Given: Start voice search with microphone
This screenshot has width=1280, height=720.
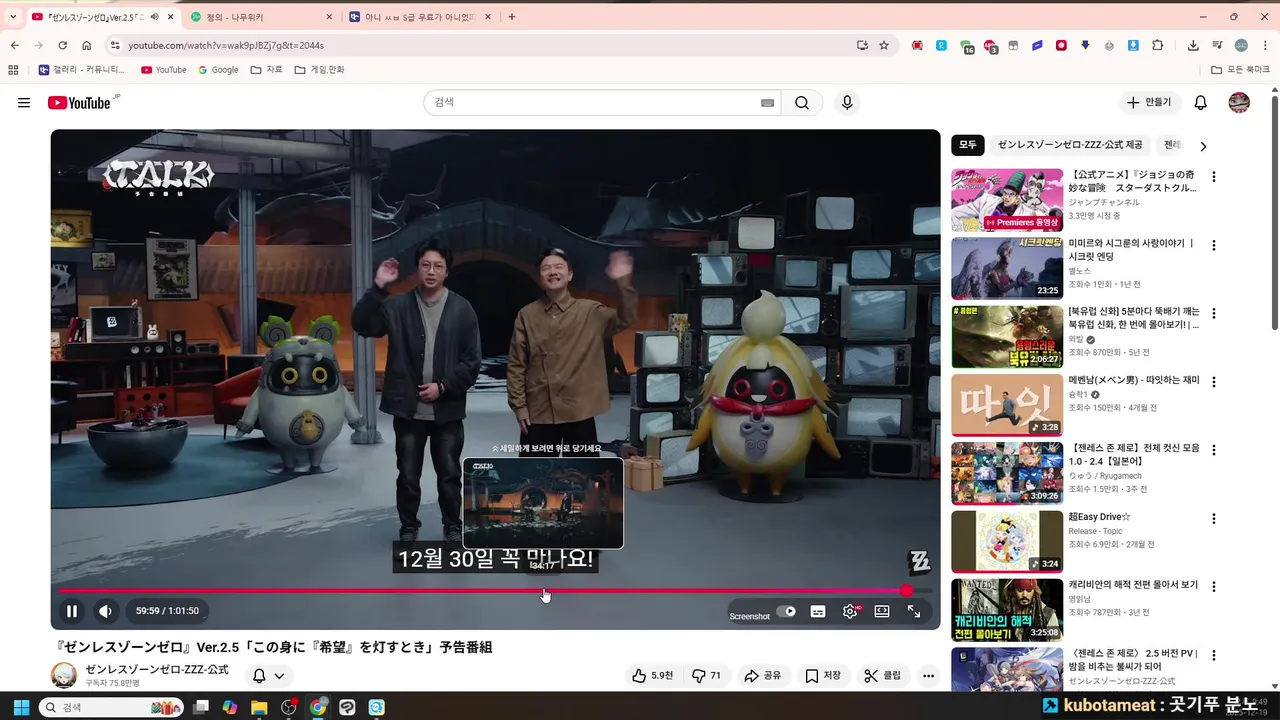Looking at the screenshot, I should pos(847,102).
